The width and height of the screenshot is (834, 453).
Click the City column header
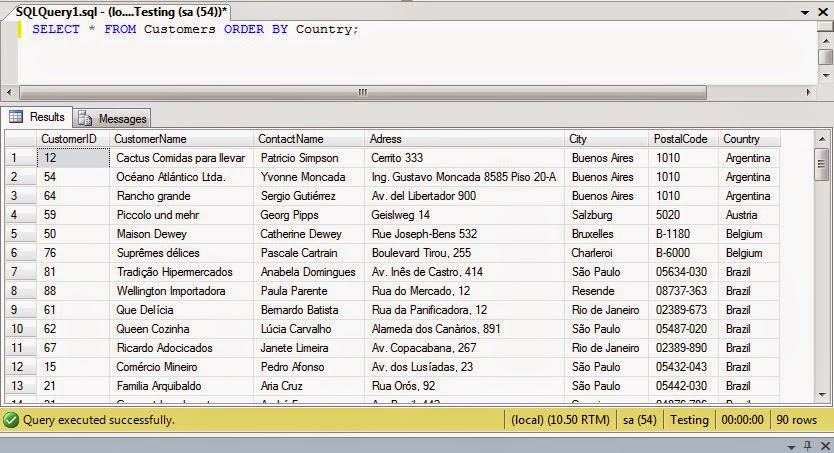606,139
